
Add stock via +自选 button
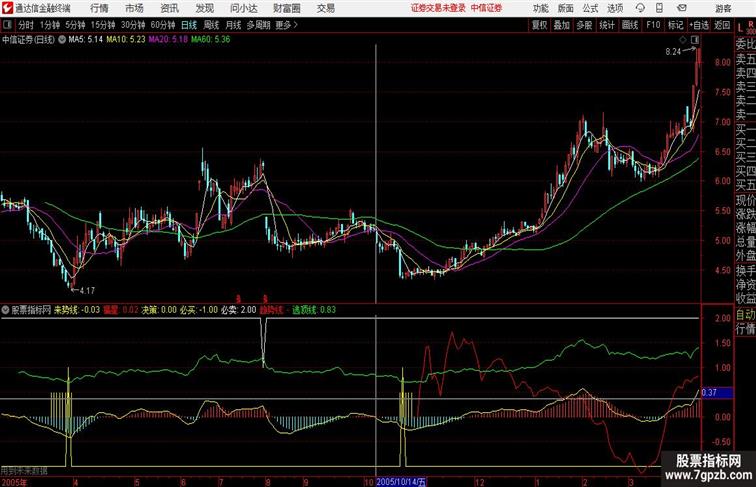tap(699, 25)
